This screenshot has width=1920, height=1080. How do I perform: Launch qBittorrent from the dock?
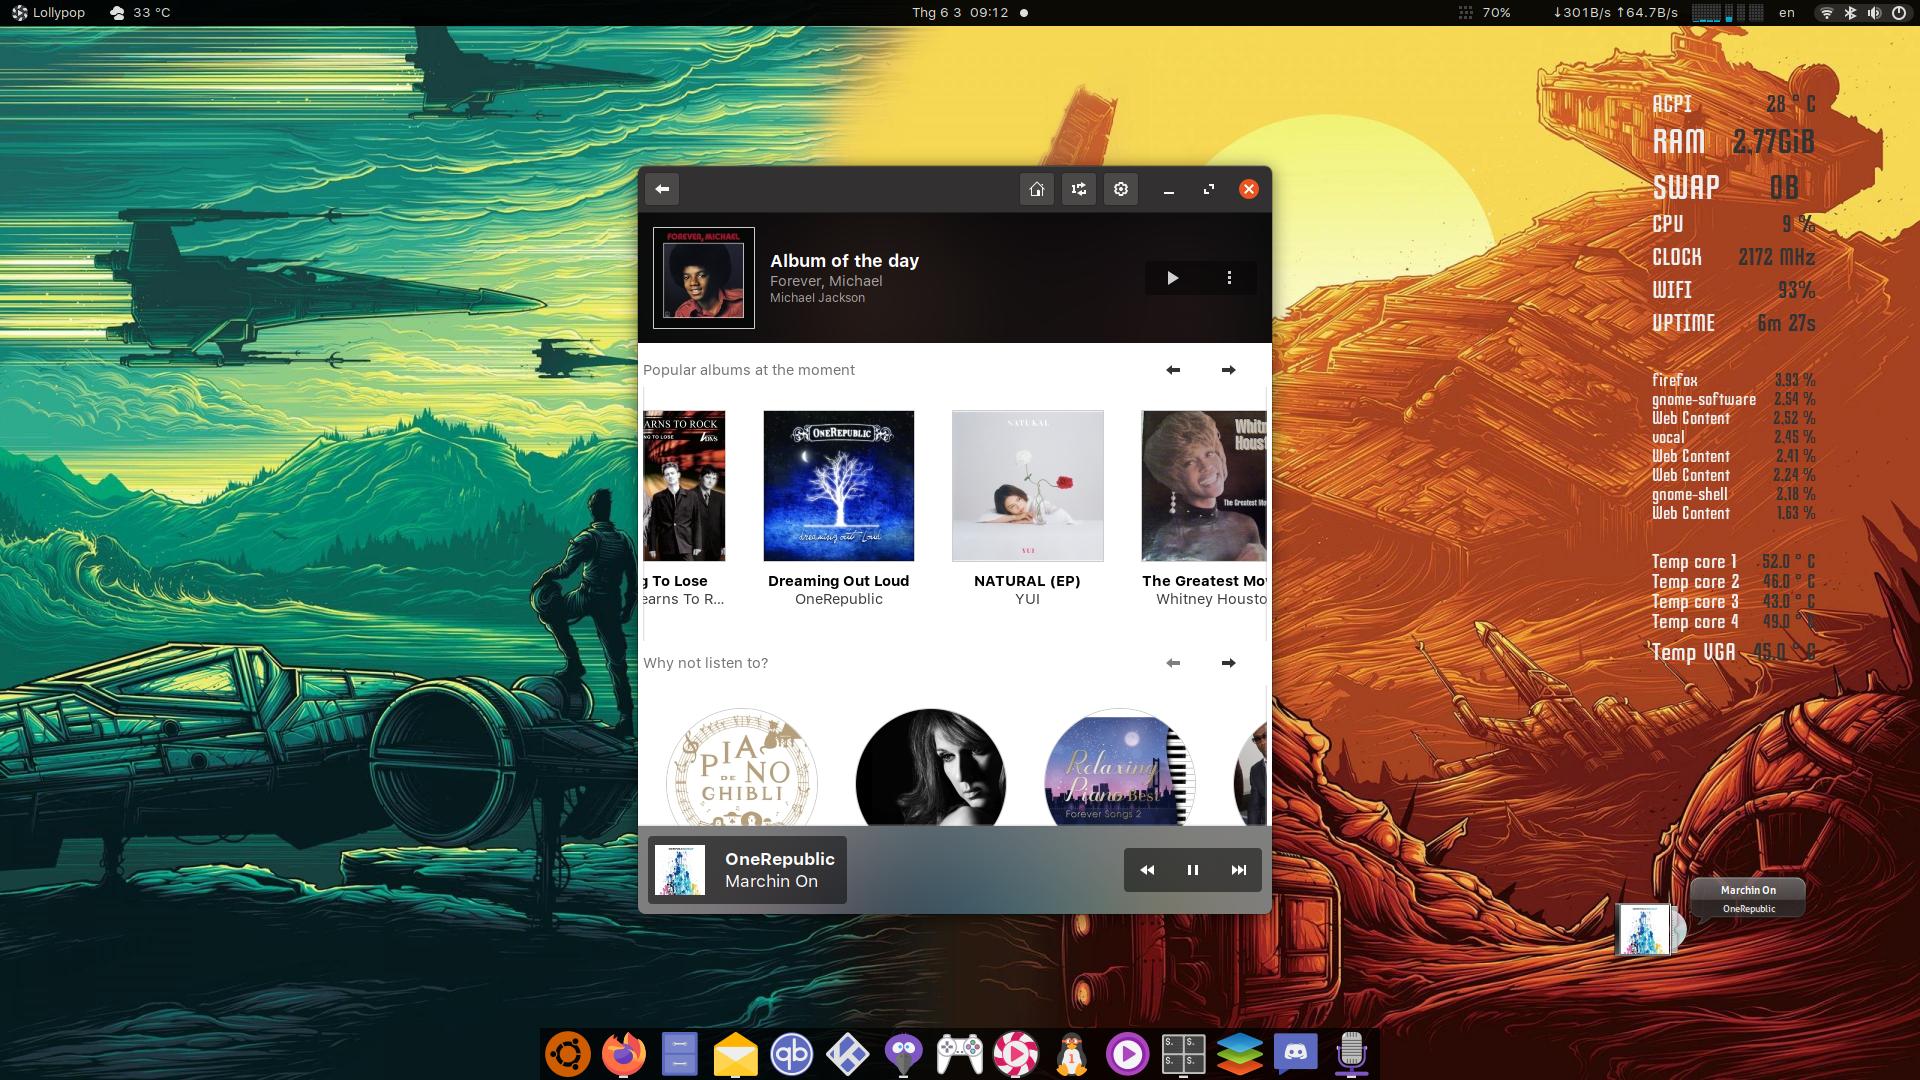click(791, 1054)
